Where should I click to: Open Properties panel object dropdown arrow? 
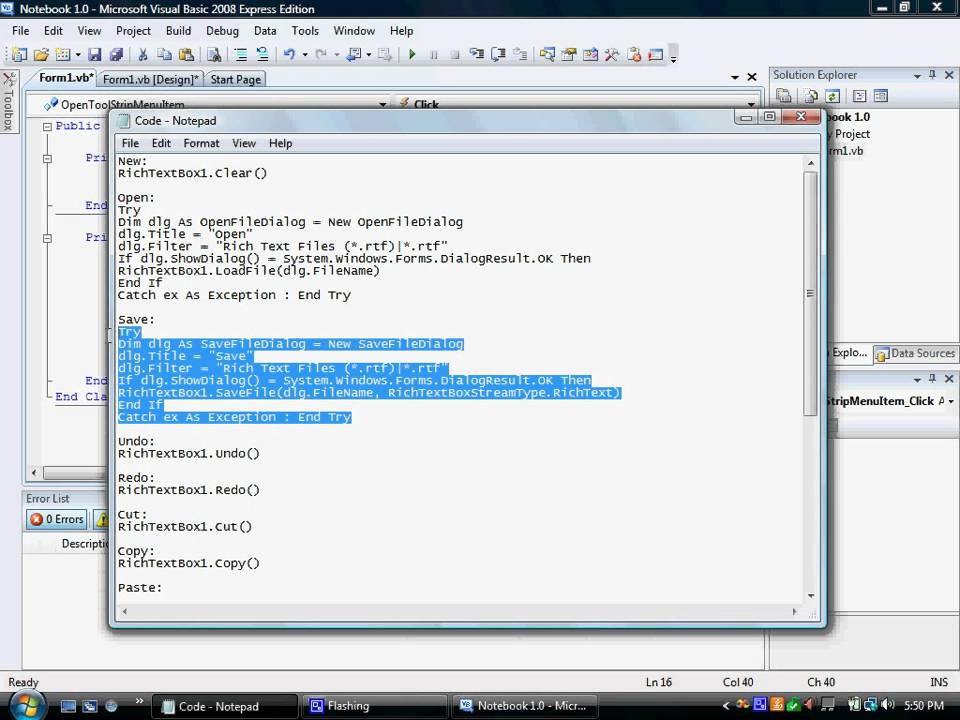click(951, 402)
